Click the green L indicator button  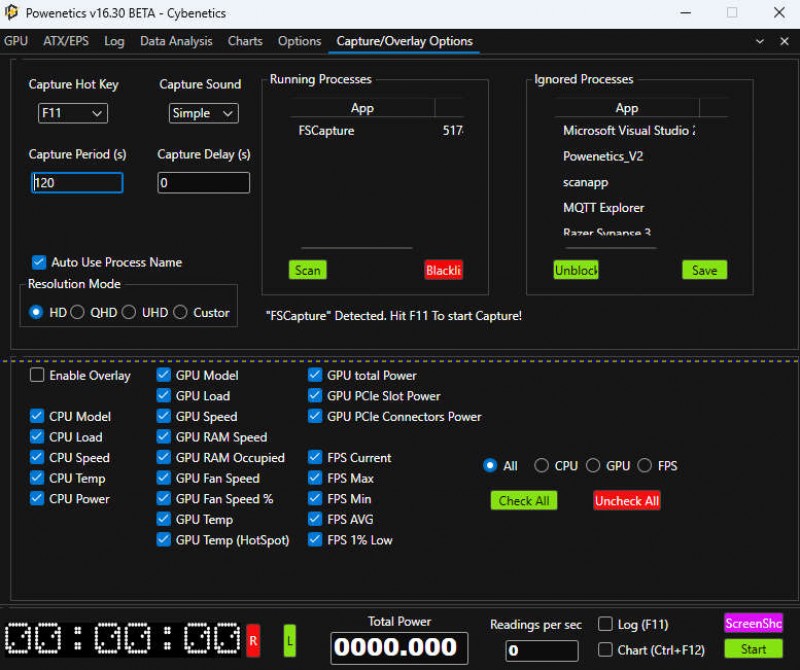290,639
